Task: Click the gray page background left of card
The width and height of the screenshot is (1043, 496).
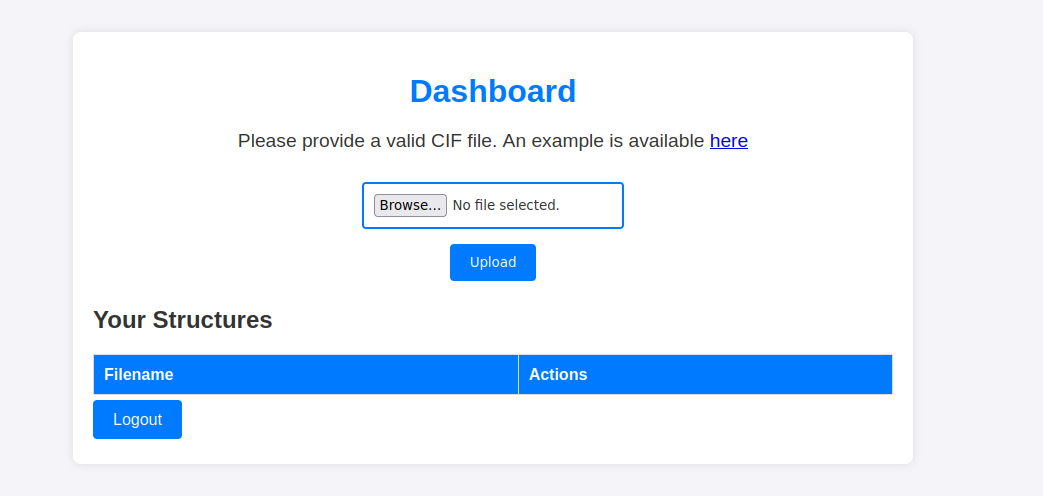Action: pyautogui.click(x=35, y=250)
